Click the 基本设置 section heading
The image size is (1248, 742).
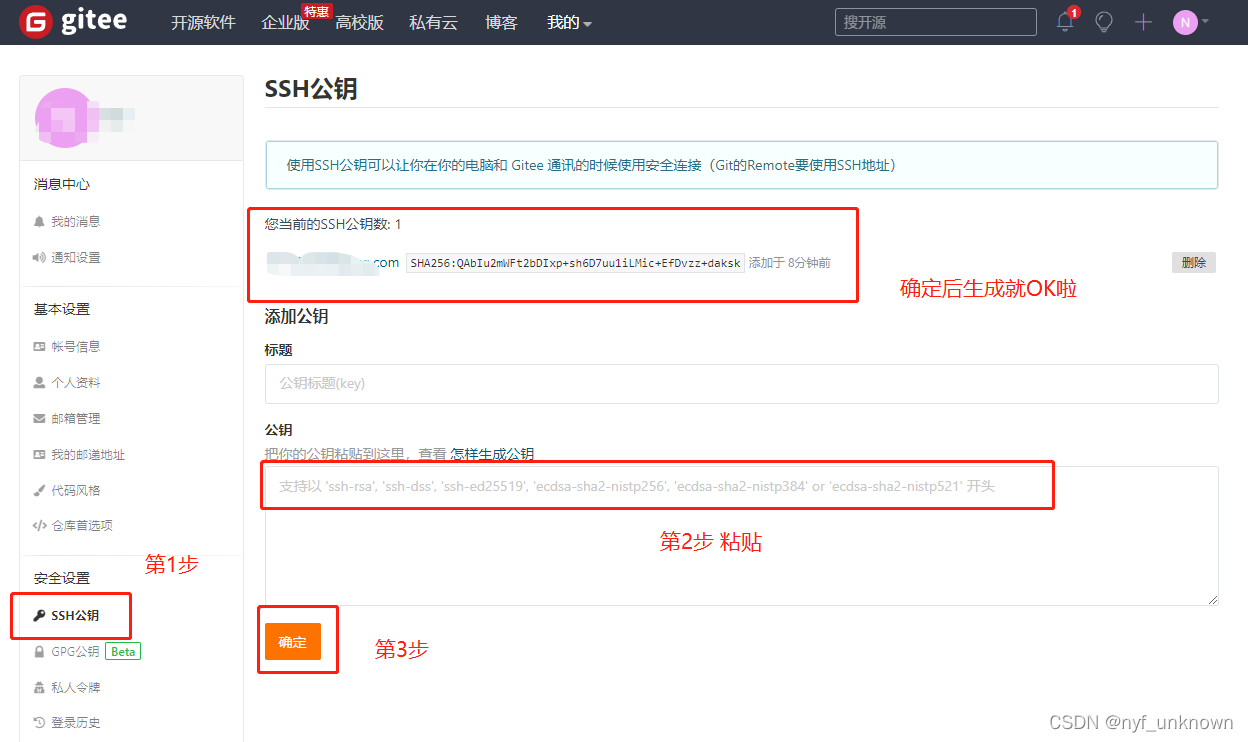coord(62,309)
